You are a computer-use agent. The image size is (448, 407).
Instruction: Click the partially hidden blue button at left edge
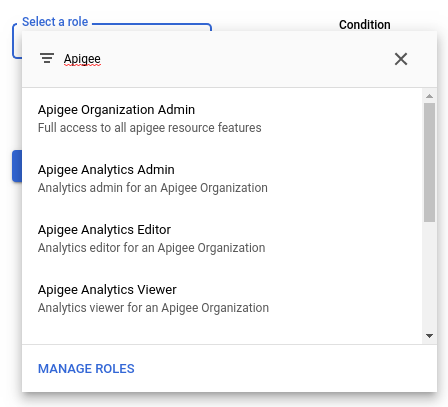click(x=17, y=166)
